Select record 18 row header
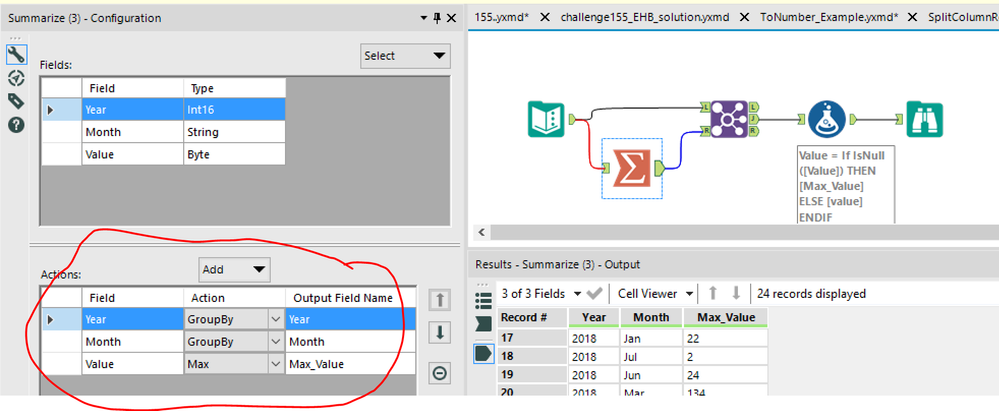This screenshot has width=999, height=411. click(x=532, y=356)
